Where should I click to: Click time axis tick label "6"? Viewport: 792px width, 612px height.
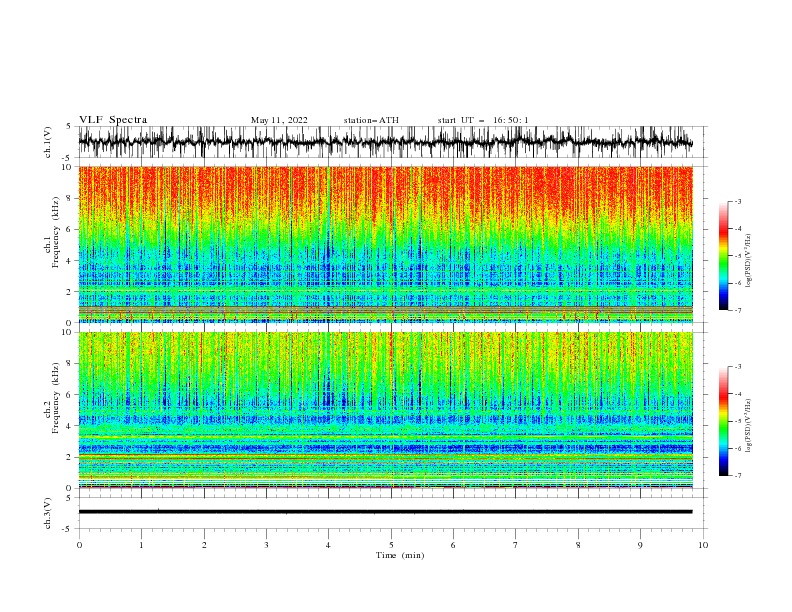453,545
